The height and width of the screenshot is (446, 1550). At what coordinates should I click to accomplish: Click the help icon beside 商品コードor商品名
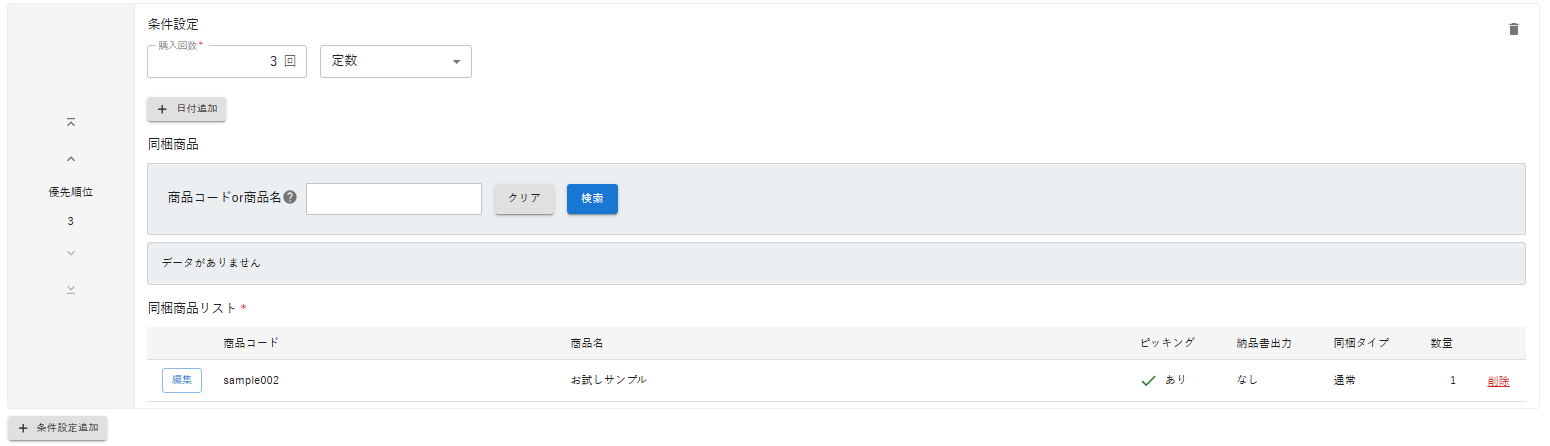click(x=290, y=198)
